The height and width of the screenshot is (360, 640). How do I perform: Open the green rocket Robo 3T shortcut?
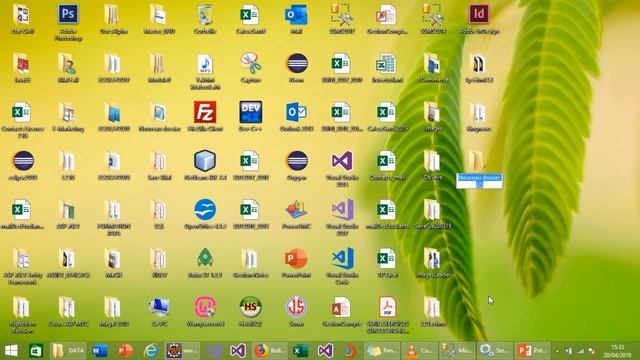coord(205,258)
